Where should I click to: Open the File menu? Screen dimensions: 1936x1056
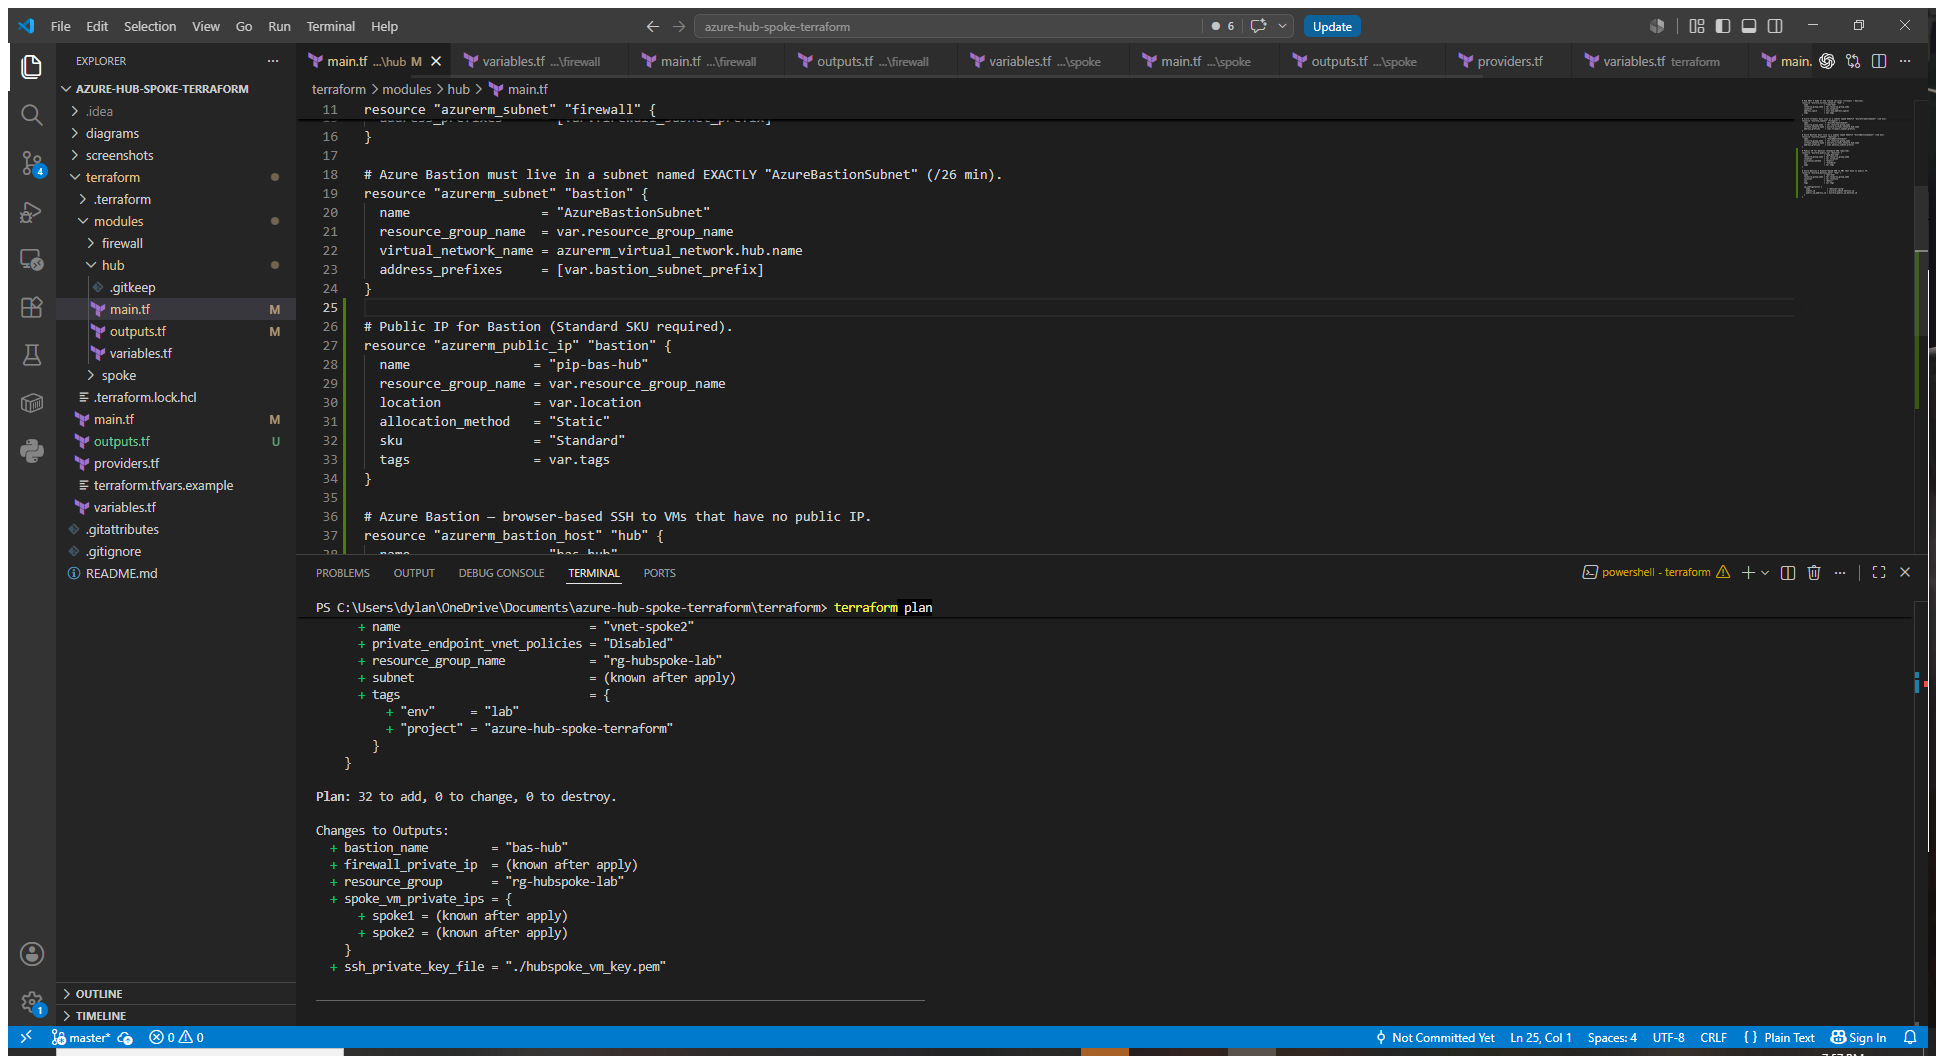[61, 26]
